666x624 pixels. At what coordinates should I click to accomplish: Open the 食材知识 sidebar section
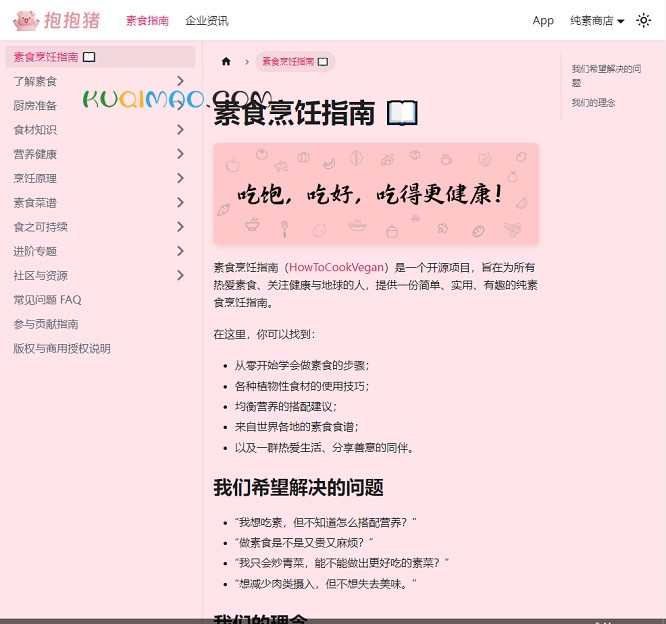[x=35, y=130]
